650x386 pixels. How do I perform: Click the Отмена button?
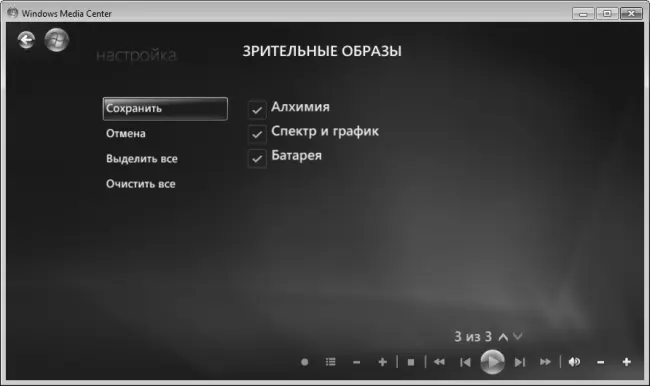click(x=126, y=134)
